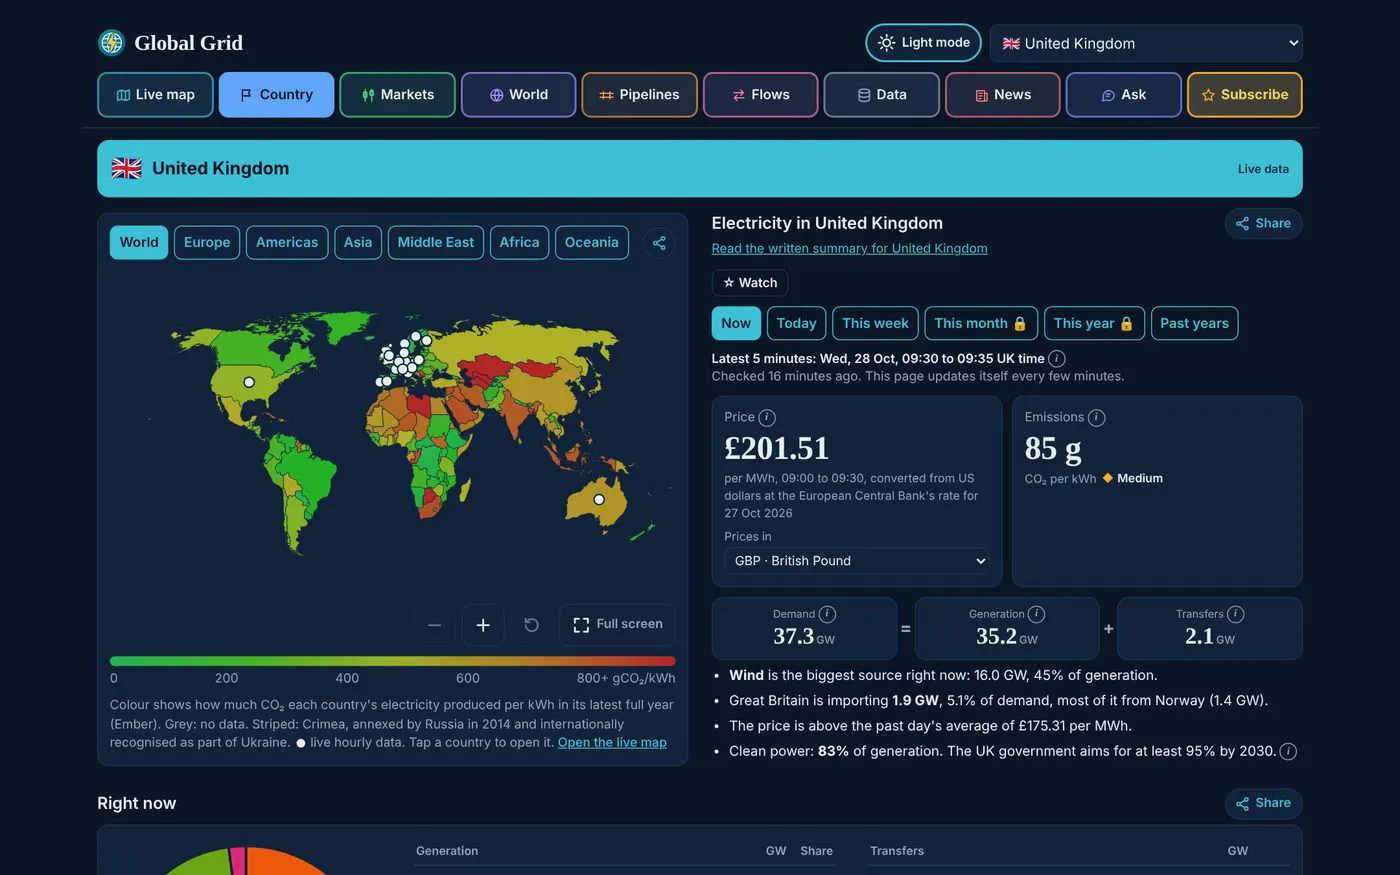Open info icon next to Demand
This screenshot has width=1400, height=875.
click(x=827, y=614)
